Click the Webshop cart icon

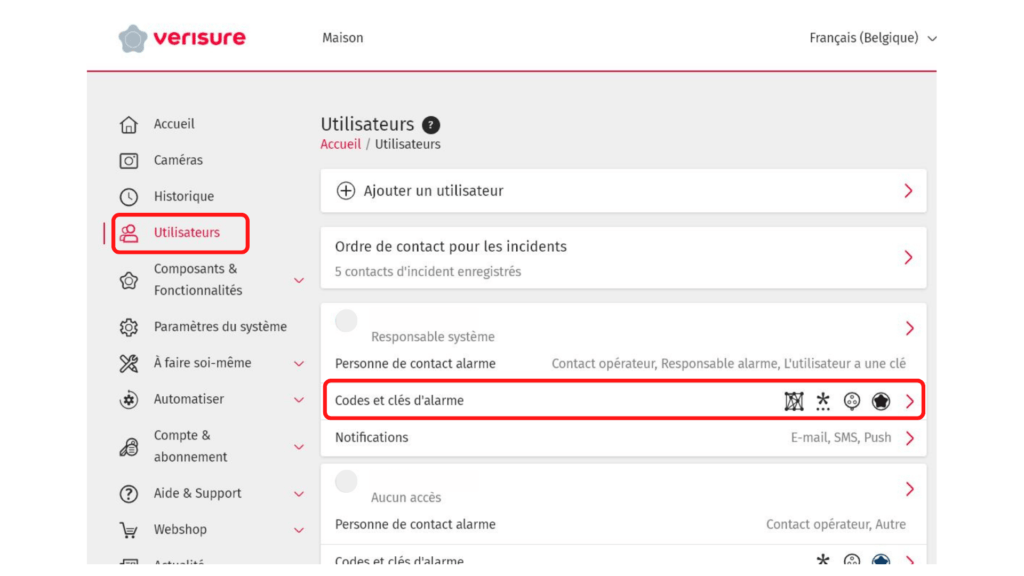click(129, 530)
